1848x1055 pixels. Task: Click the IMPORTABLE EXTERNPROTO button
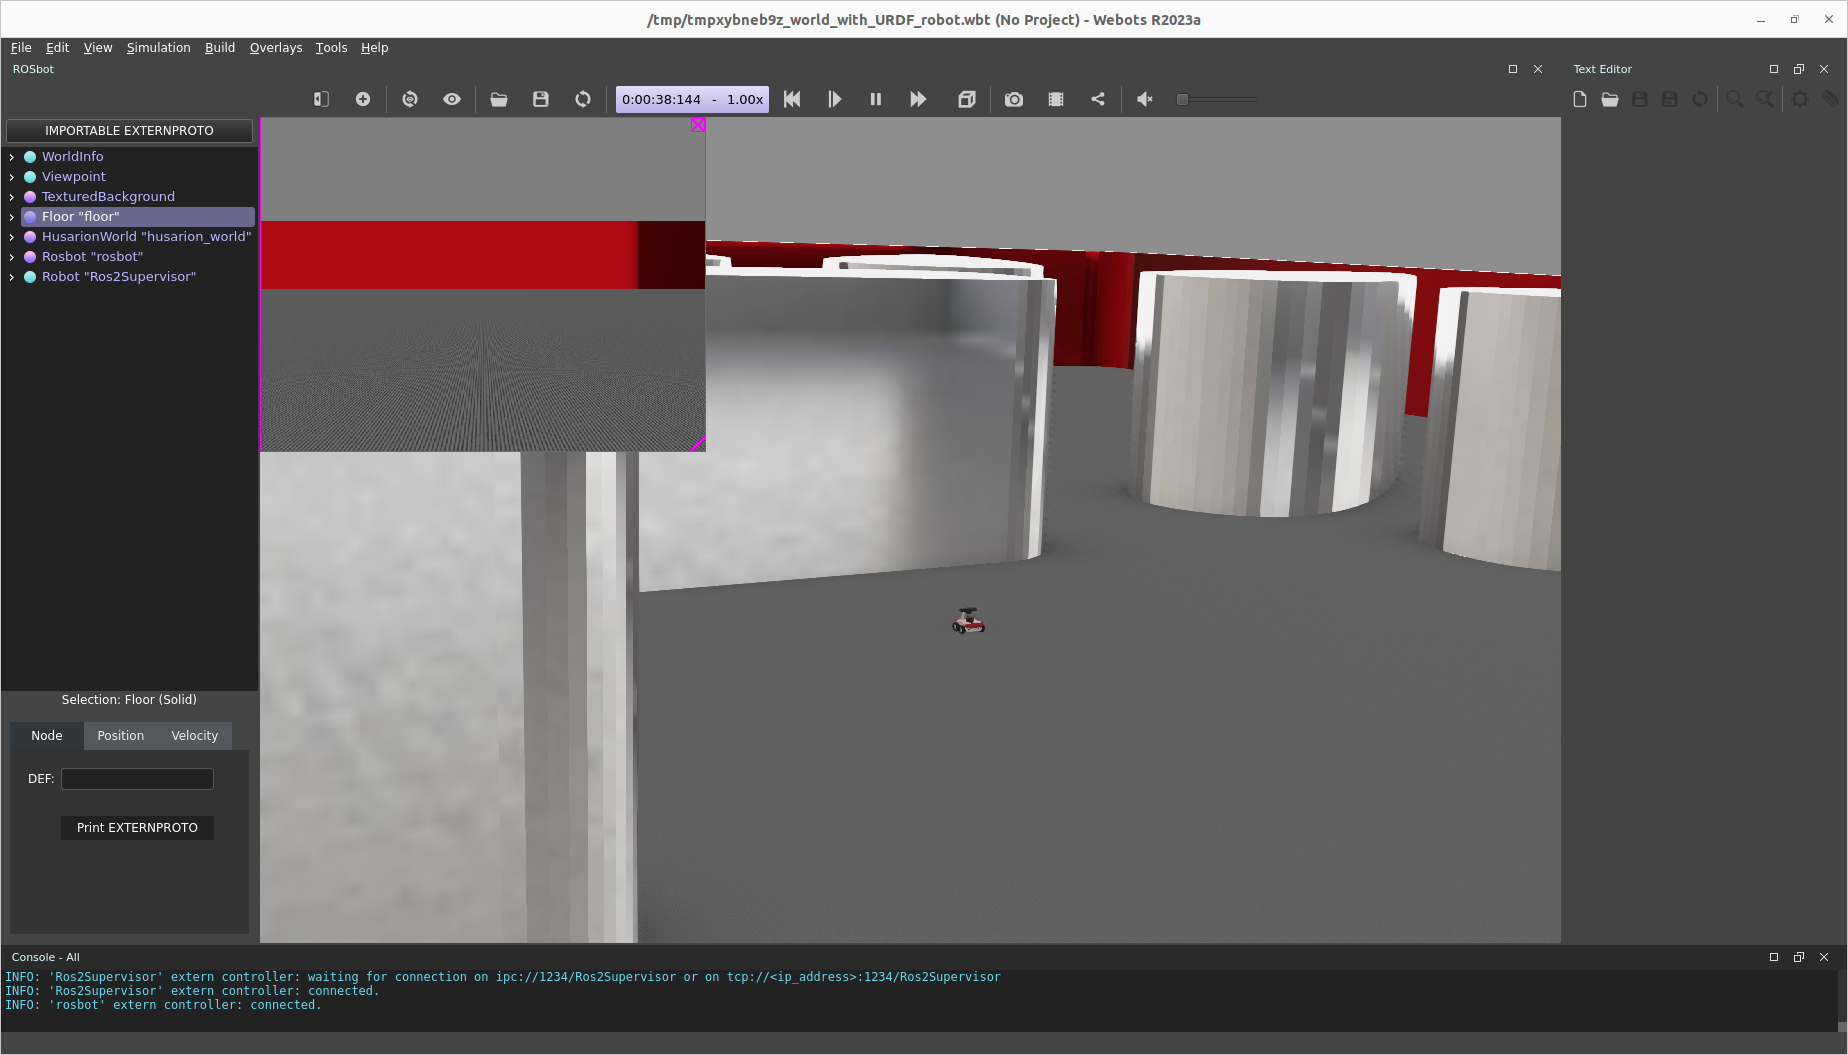click(129, 131)
